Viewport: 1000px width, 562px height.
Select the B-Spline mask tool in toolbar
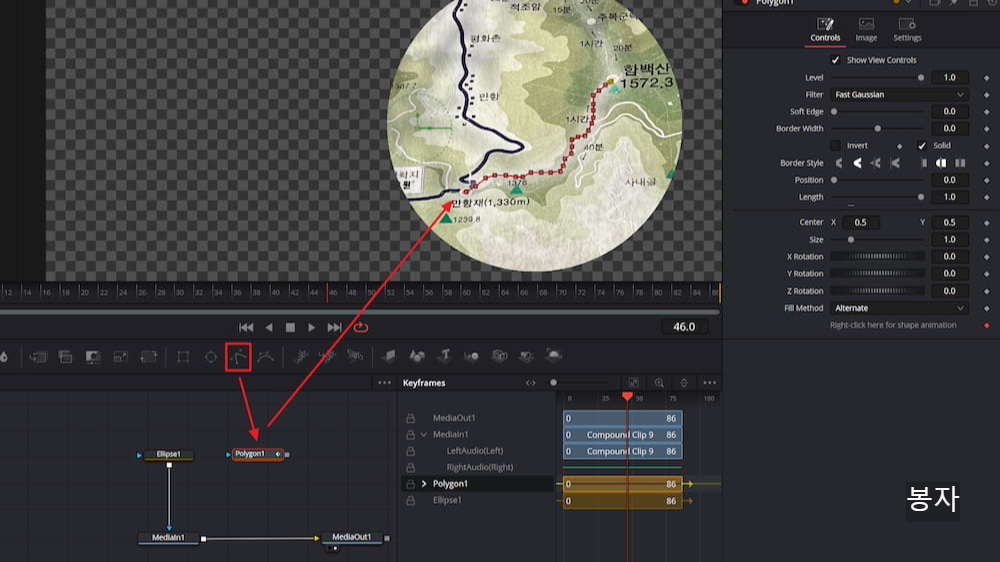point(266,357)
